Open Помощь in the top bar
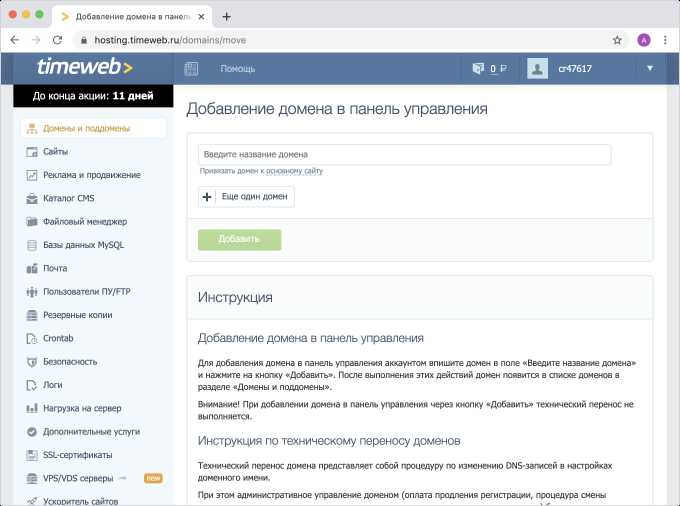The image size is (680, 506). pos(238,69)
